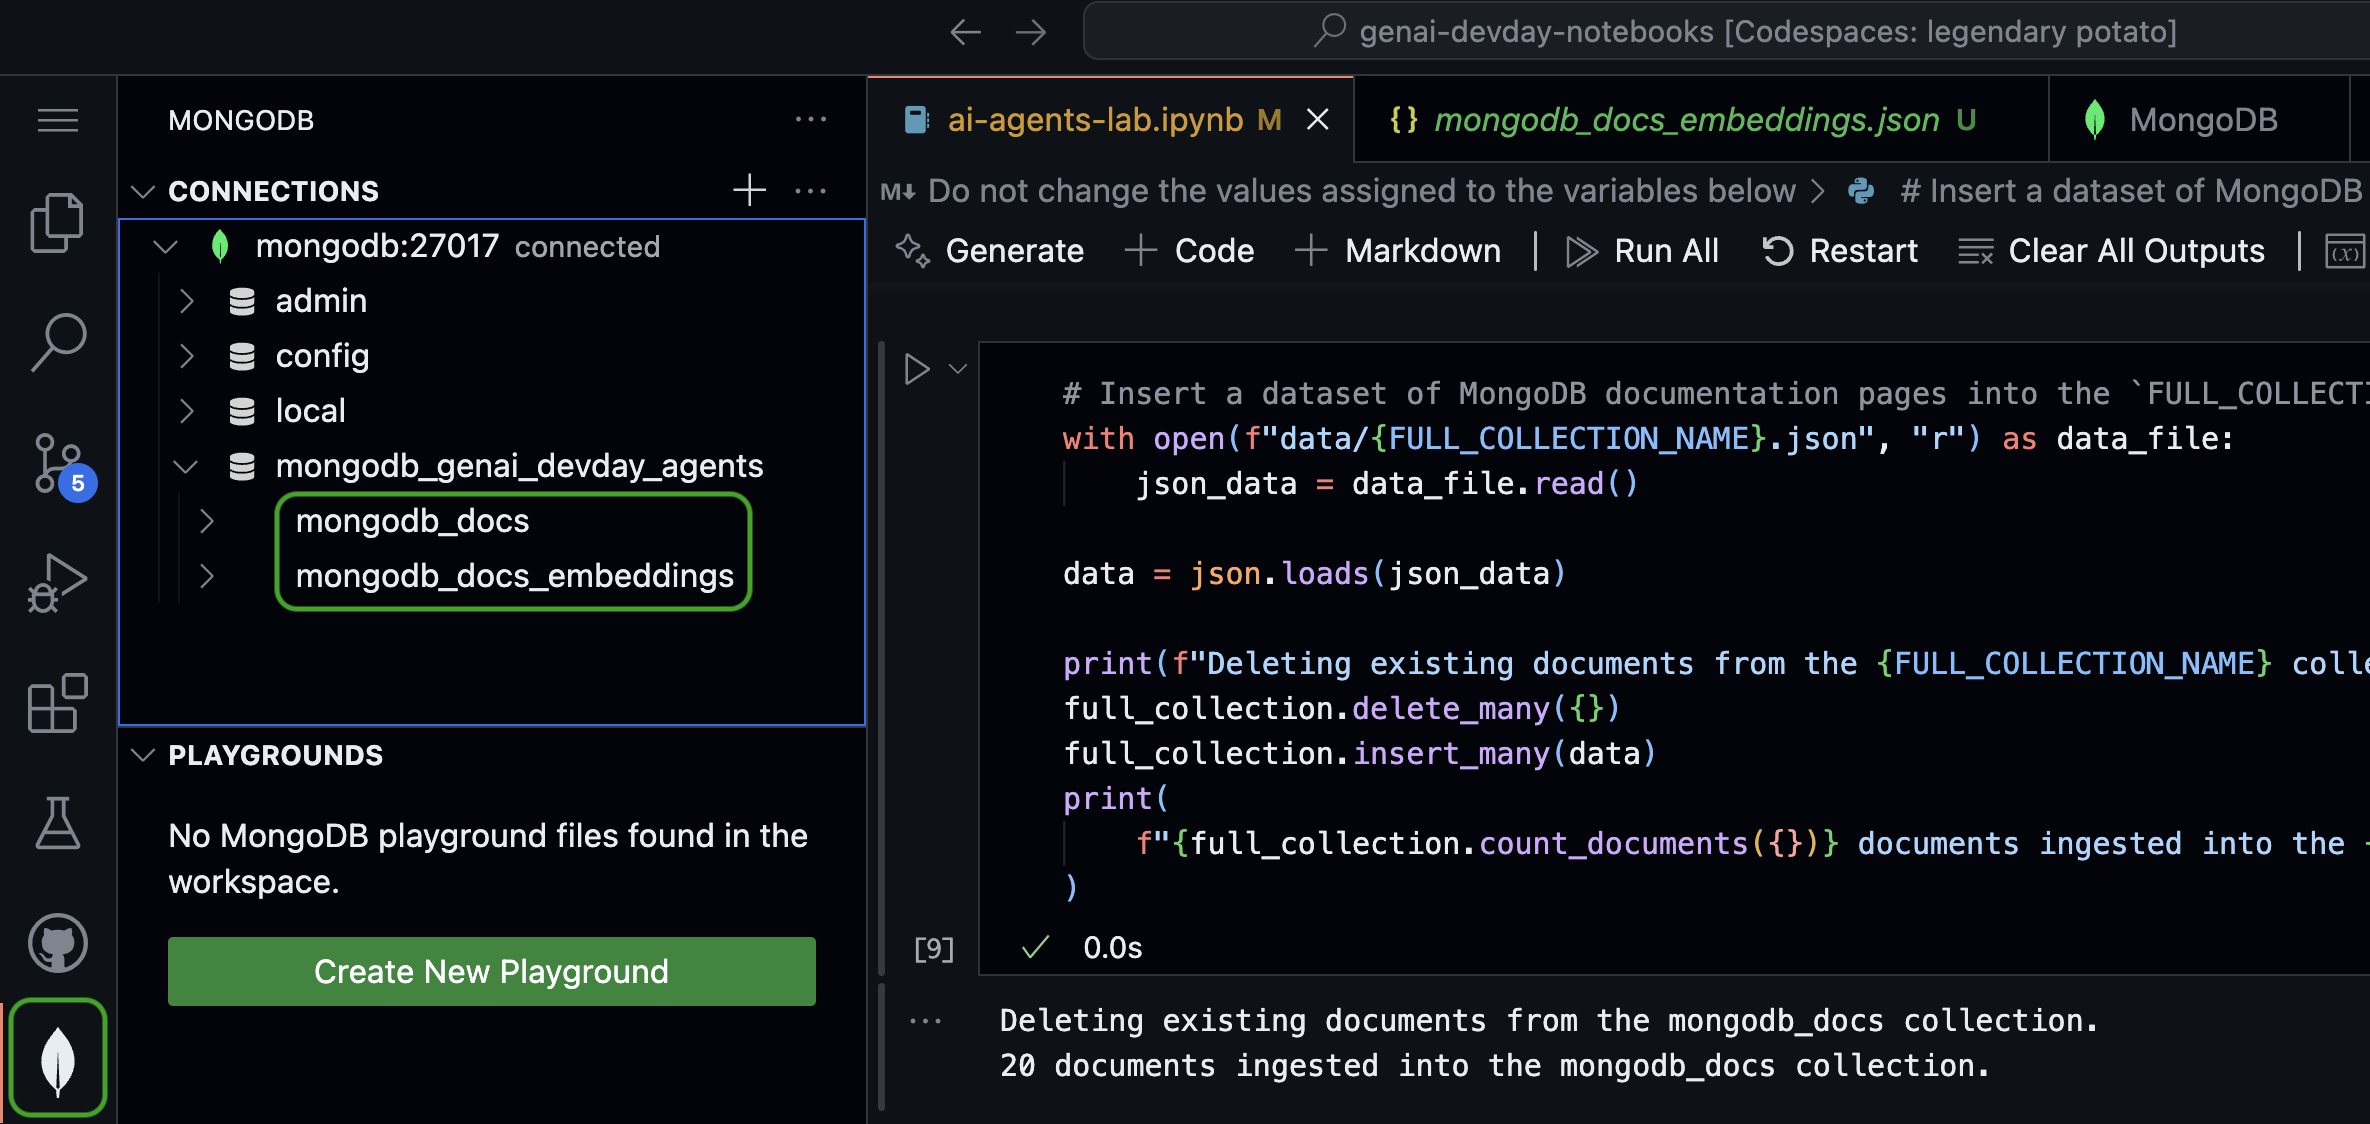Run the notebook cell
This screenshot has height=1124, width=2370.
click(916, 369)
